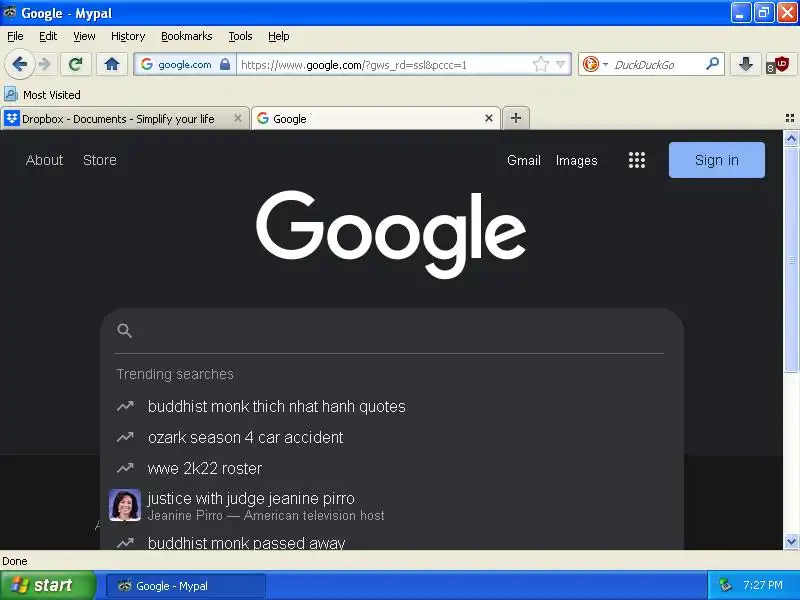Viewport: 800px width, 600px height.
Task: Open the Bookmarks menu
Action: pyautogui.click(x=187, y=36)
